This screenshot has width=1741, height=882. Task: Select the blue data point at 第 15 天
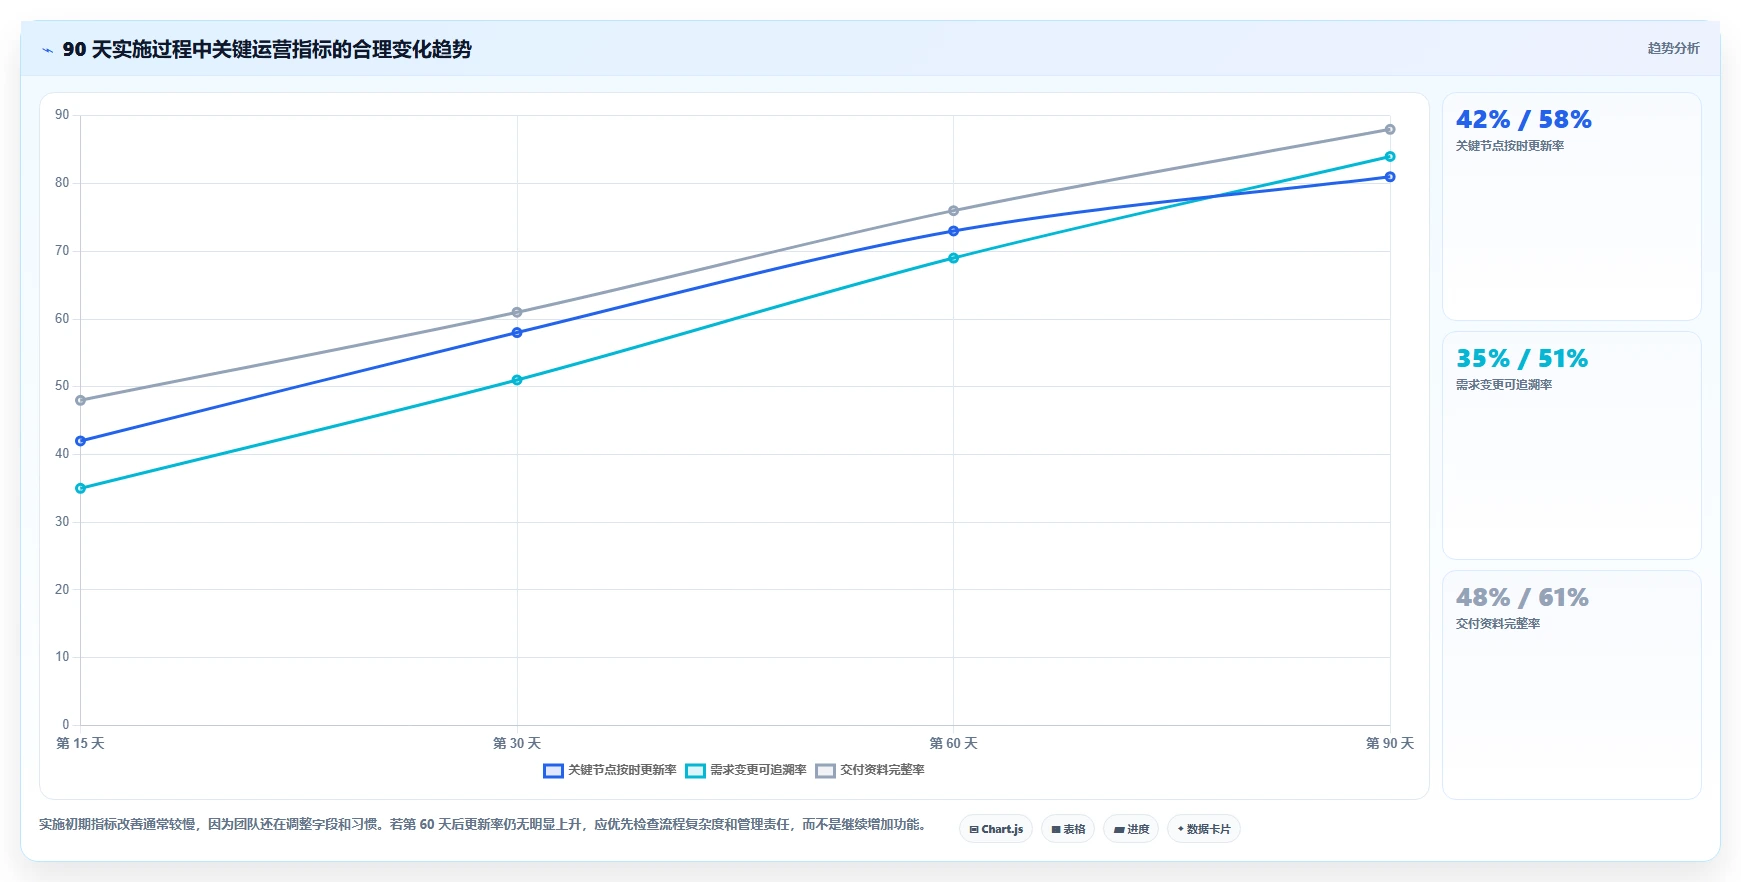(80, 441)
